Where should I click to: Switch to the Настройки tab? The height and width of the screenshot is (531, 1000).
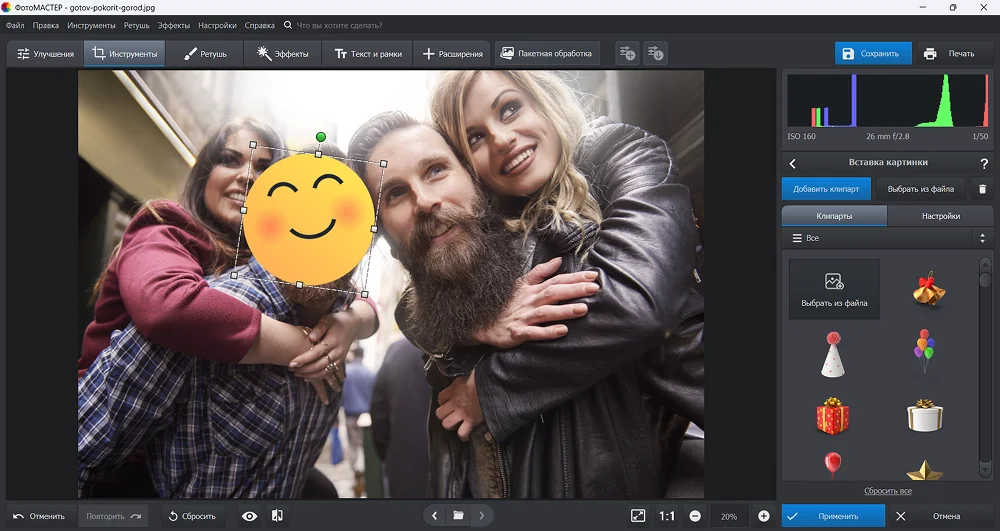coord(940,215)
